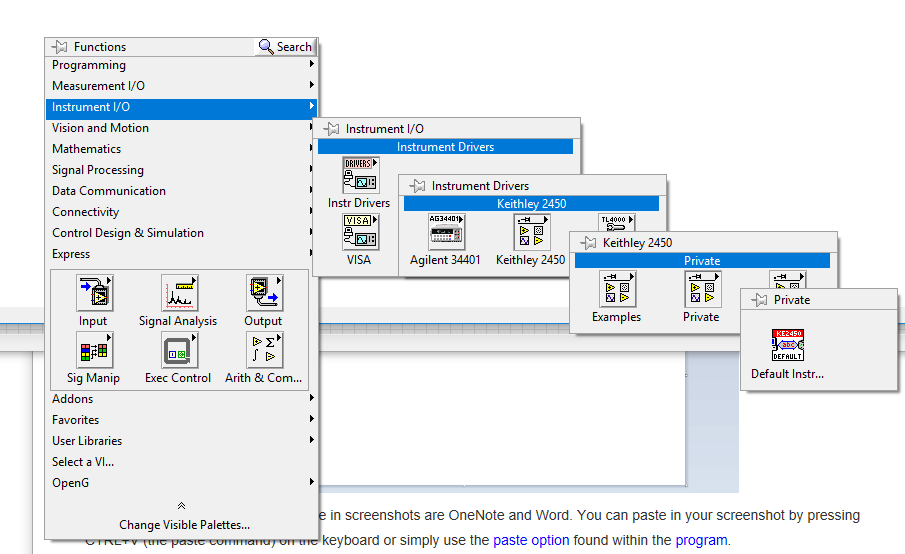905x554 pixels.
Task: Pin the Keithley 2450 palette thumbtack
Action: (x=588, y=243)
